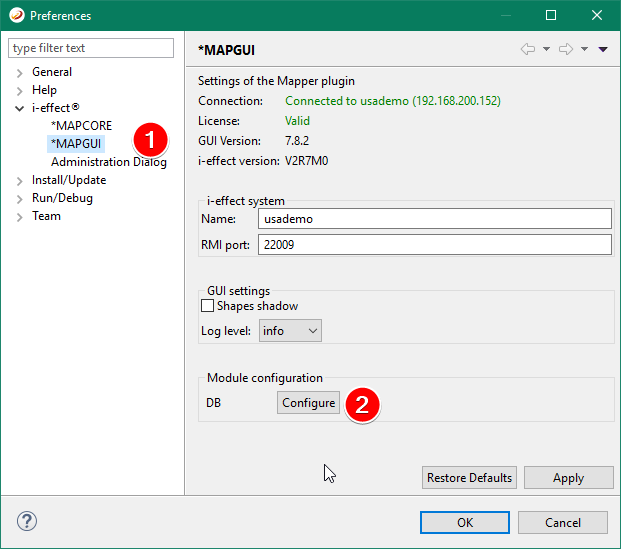Image resolution: width=621 pixels, height=549 pixels.
Task: Collapse the i-effect tree node
Action: coord(19,108)
